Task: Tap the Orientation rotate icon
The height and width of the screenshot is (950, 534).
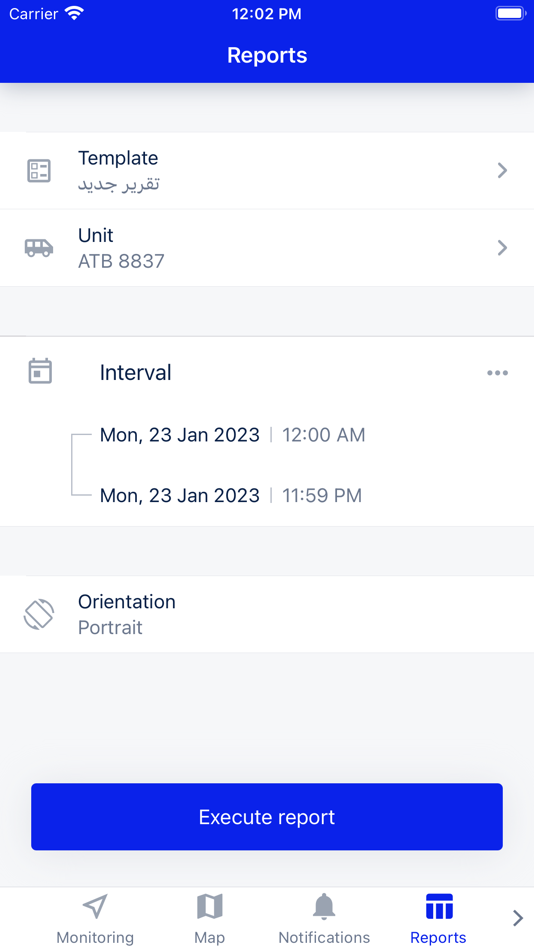Action: tap(39, 614)
